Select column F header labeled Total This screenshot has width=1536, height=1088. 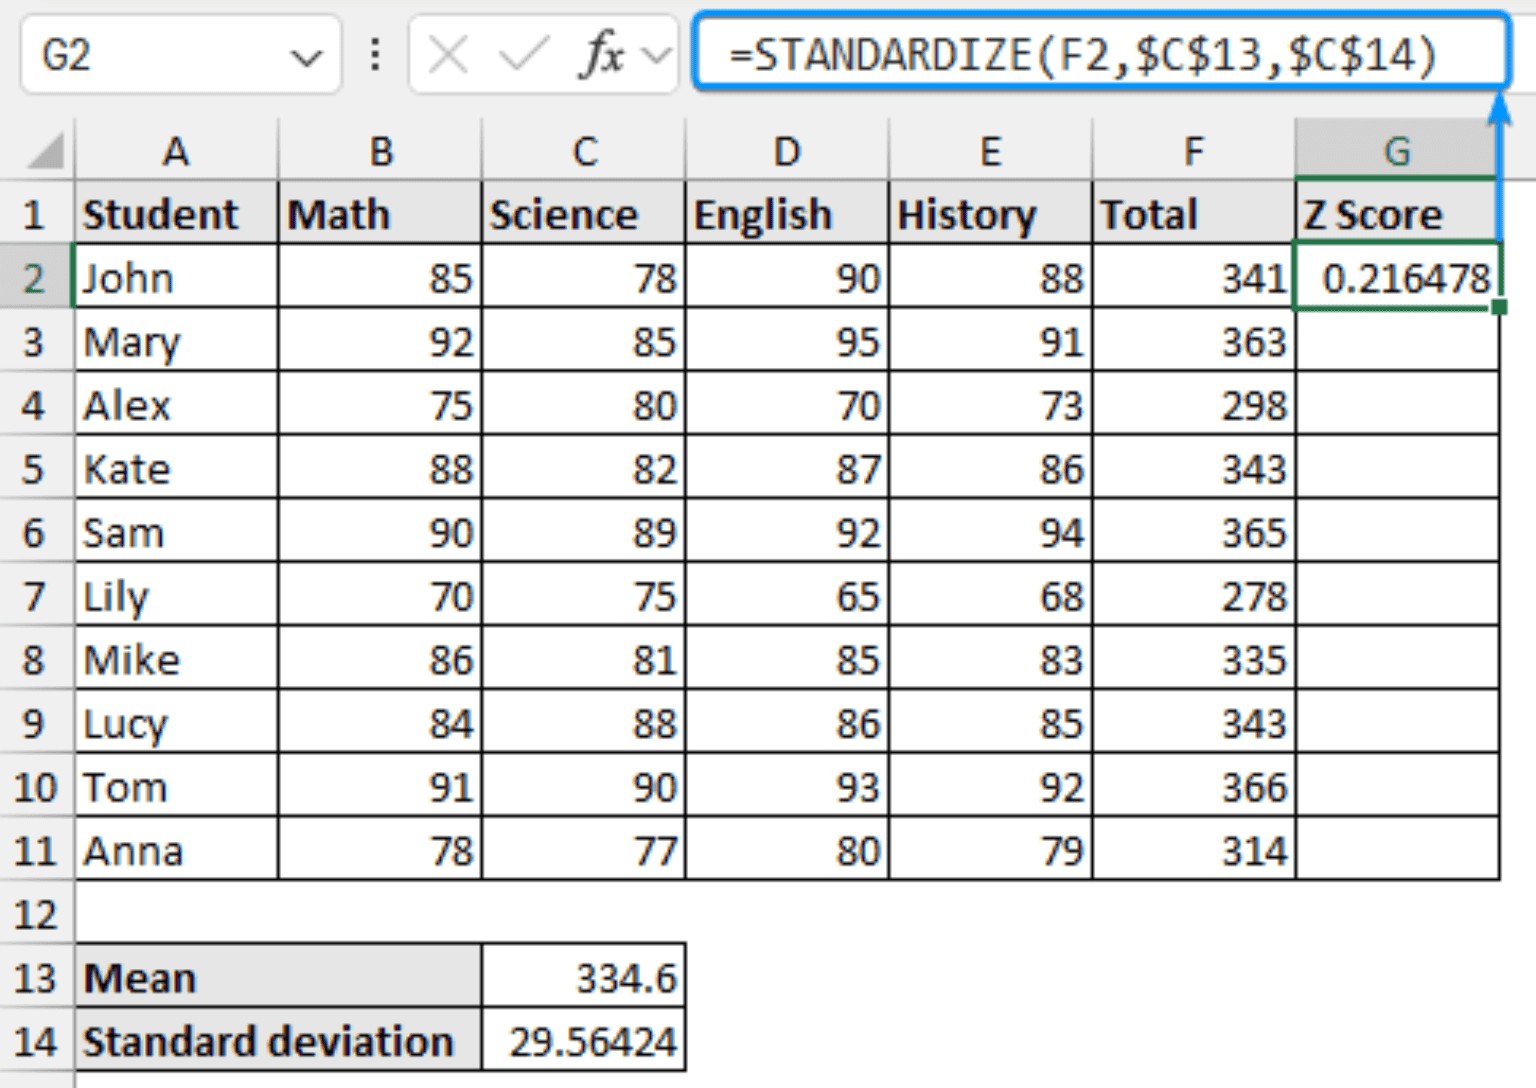pyautogui.click(x=1193, y=150)
